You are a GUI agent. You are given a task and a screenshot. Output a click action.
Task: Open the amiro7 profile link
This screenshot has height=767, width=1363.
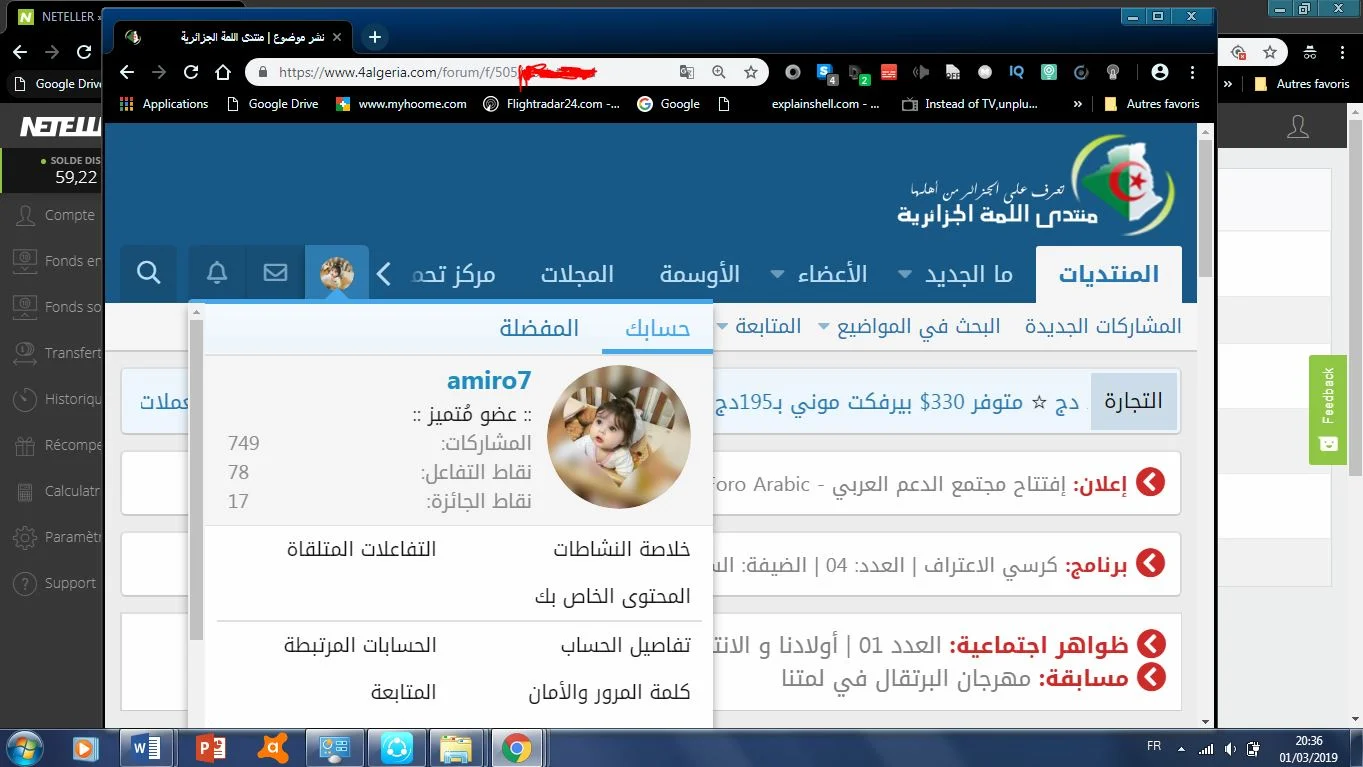(488, 381)
